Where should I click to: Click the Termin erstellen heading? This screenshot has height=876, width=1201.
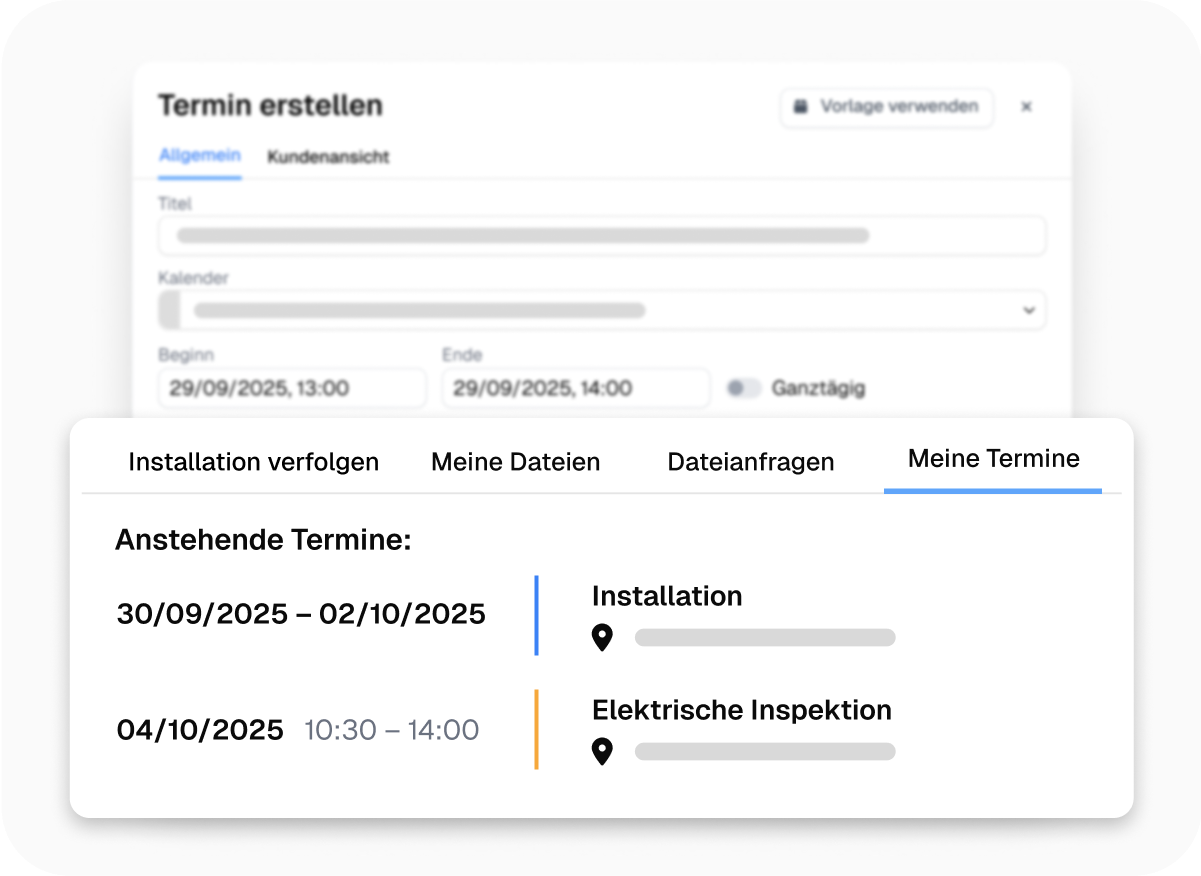270,106
